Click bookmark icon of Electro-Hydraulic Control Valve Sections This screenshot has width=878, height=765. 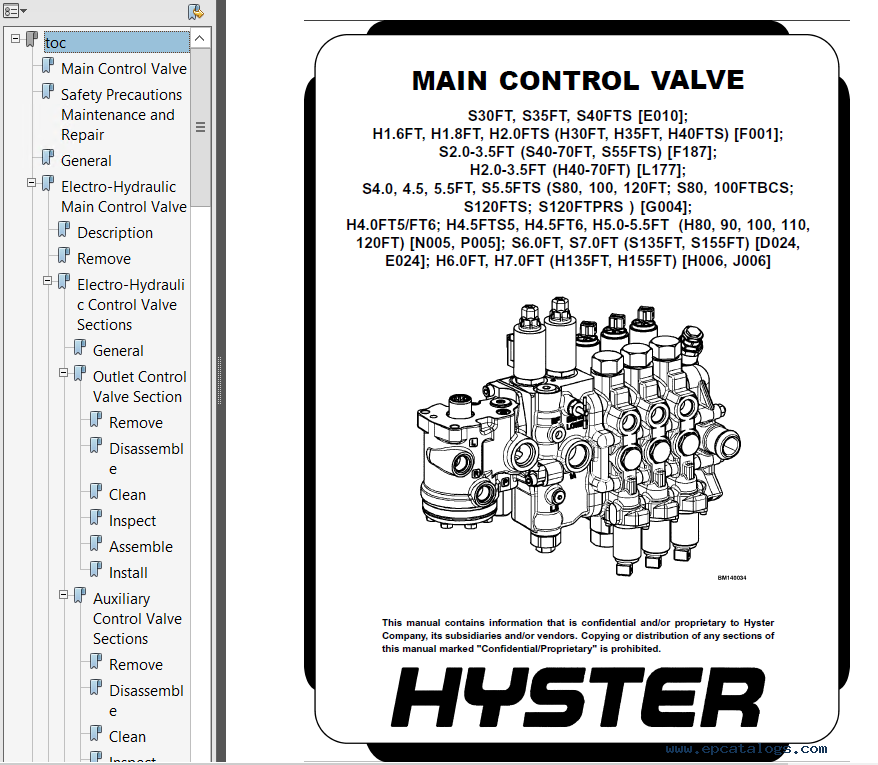pos(64,282)
